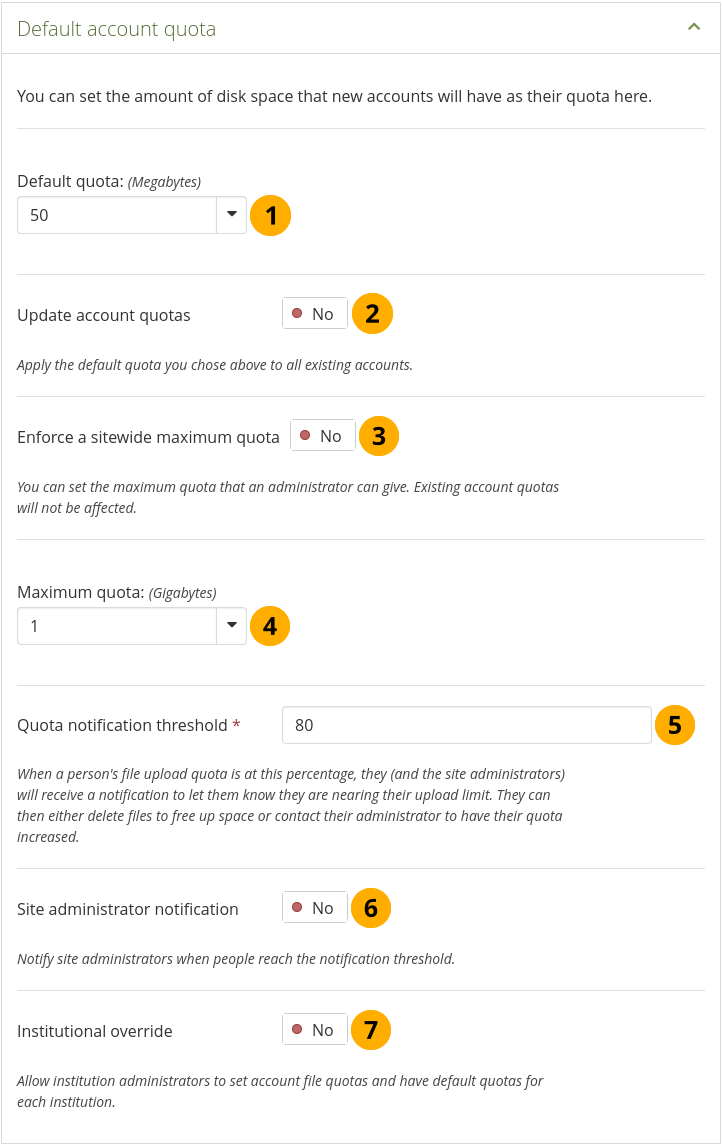Click the orange number 7 callout badge
The width and height of the screenshot is (722, 1145).
370,1030
